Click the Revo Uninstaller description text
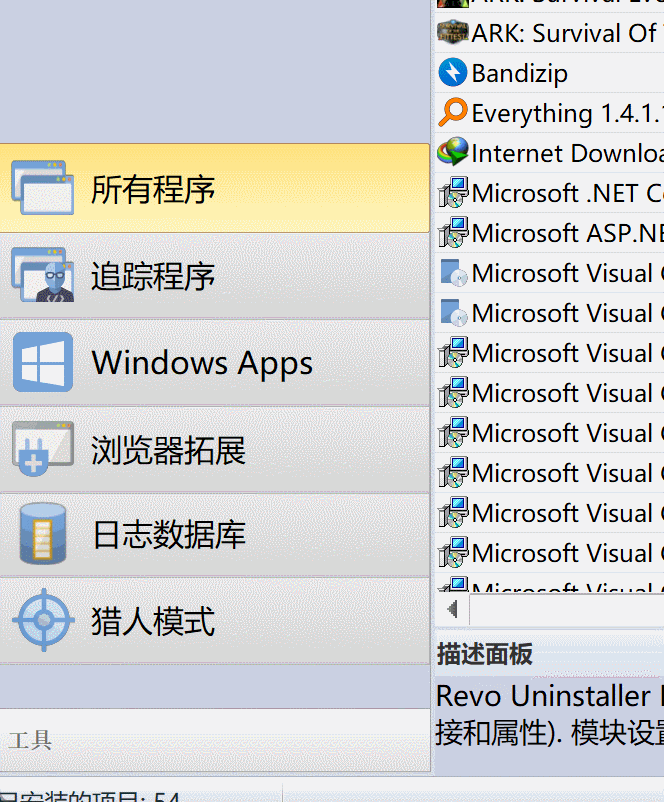Viewport: 664px width, 802px height. point(549,715)
